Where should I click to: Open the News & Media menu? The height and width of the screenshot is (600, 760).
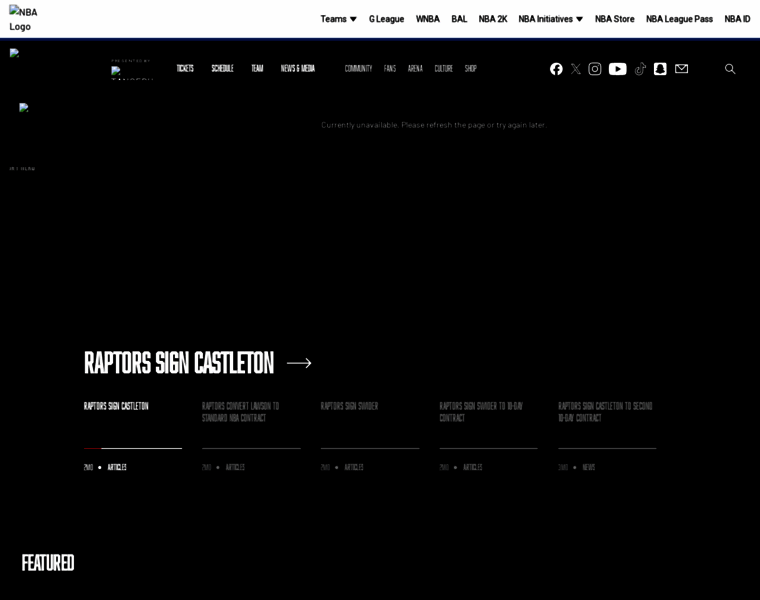[298, 68]
